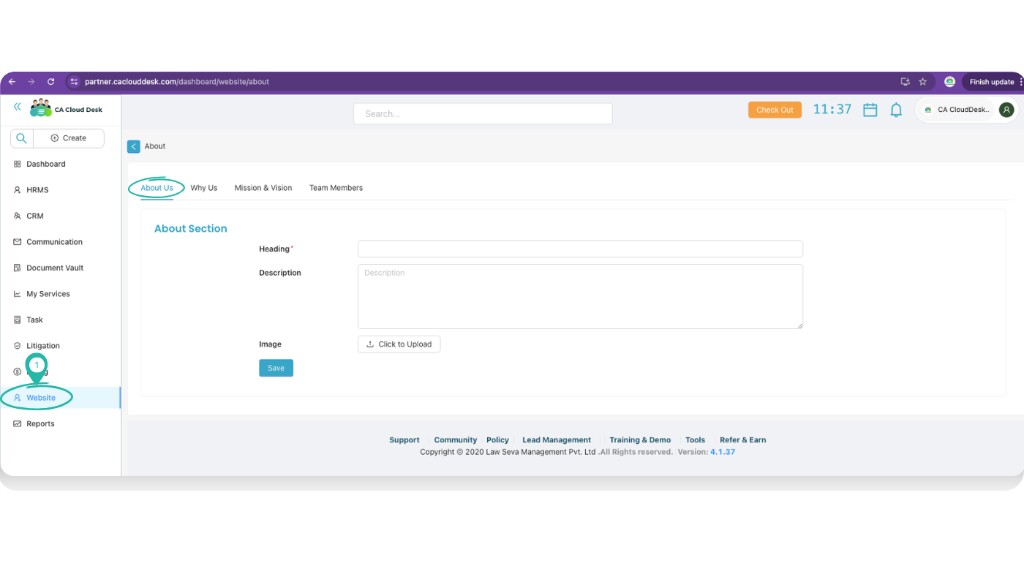Bookmark this page with the star icon

coord(923,82)
